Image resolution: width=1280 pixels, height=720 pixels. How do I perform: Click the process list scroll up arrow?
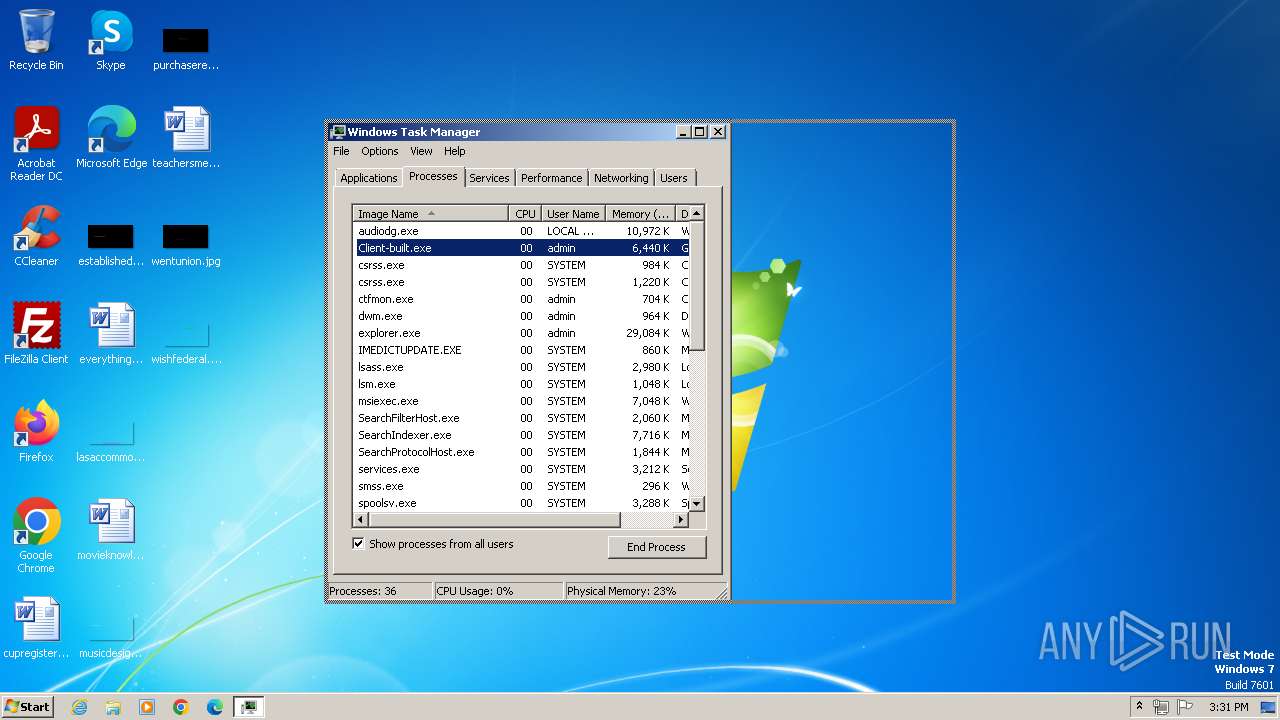click(697, 213)
